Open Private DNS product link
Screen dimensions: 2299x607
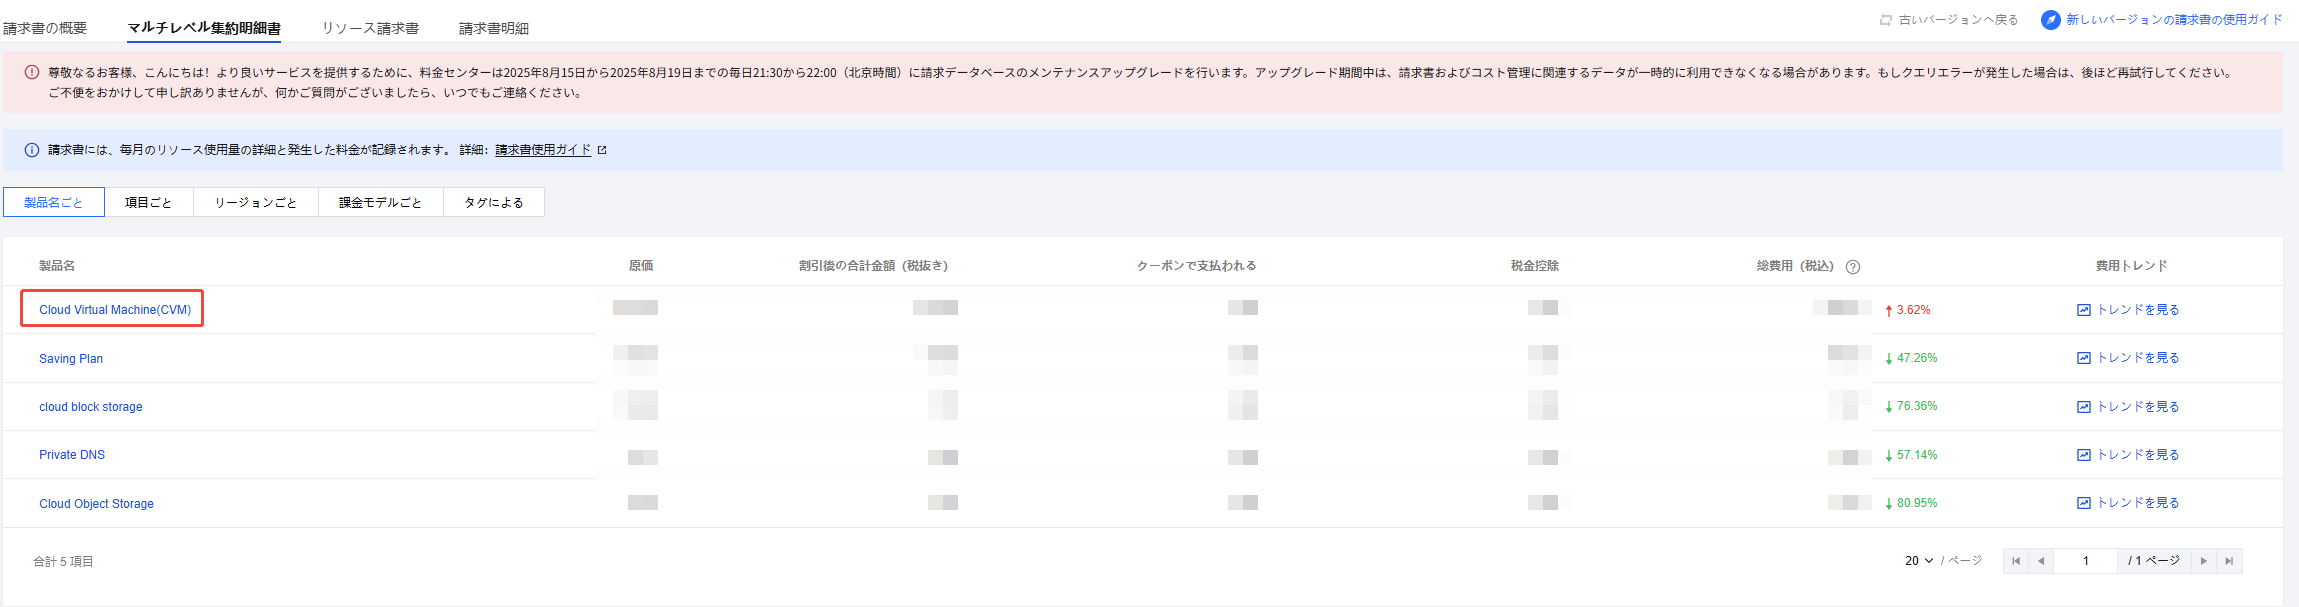(72, 455)
